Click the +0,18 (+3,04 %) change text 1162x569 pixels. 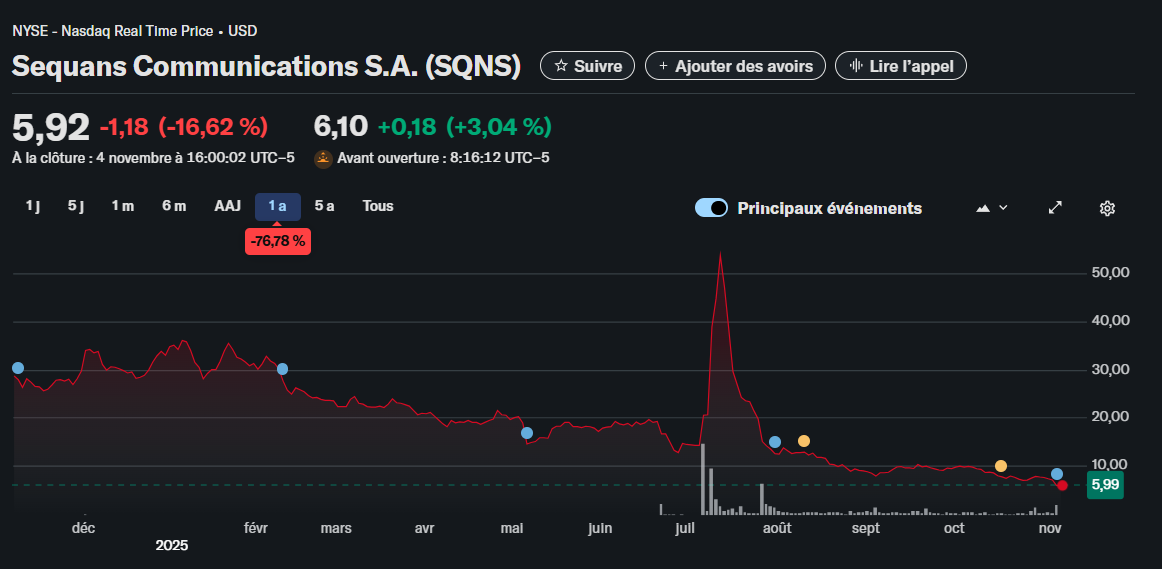[x=465, y=127]
